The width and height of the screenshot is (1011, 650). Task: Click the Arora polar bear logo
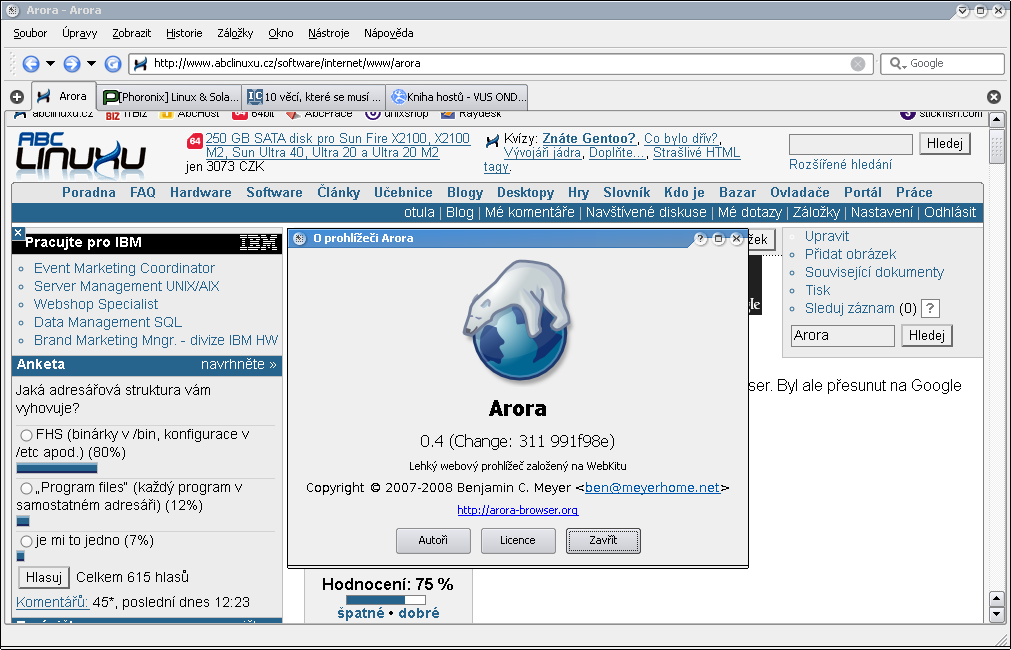click(x=518, y=320)
